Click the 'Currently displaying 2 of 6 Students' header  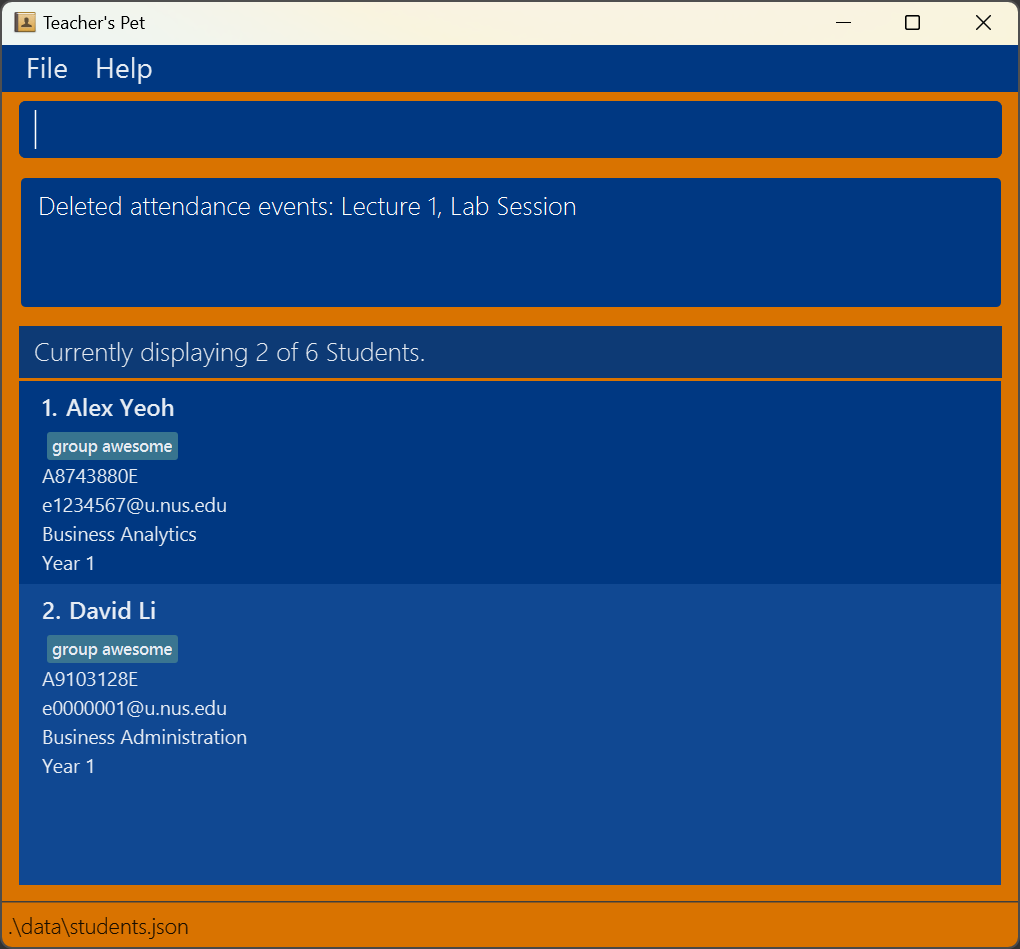click(229, 353)
